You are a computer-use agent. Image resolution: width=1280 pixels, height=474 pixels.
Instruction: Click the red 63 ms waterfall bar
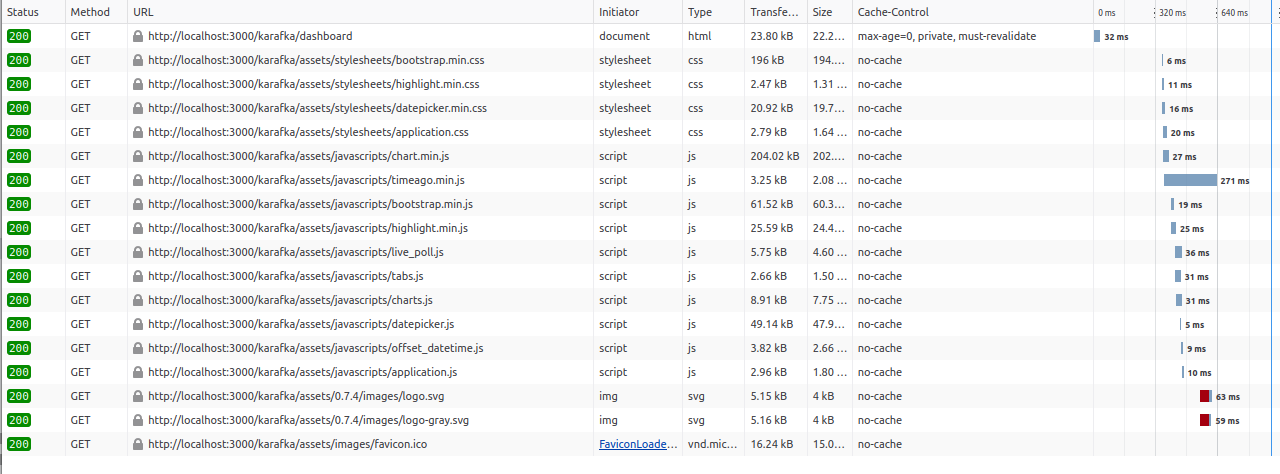(1206, 396)
